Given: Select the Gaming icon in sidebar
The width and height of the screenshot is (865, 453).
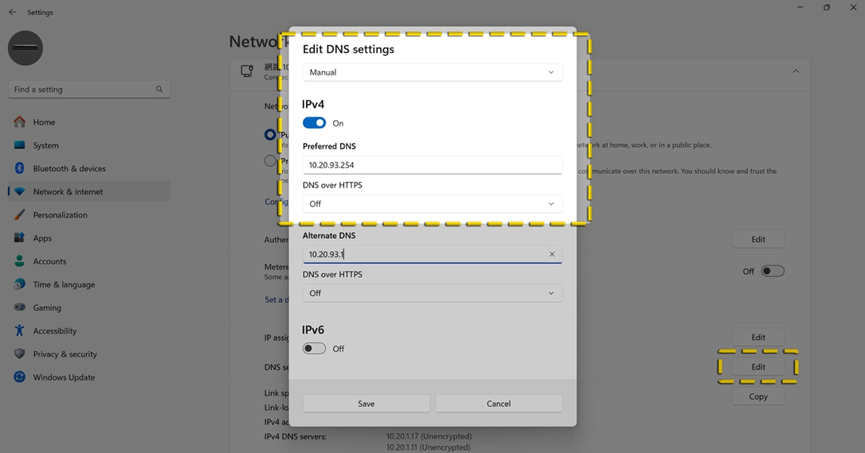Looking at the screenshot, I should pos(19,308).
